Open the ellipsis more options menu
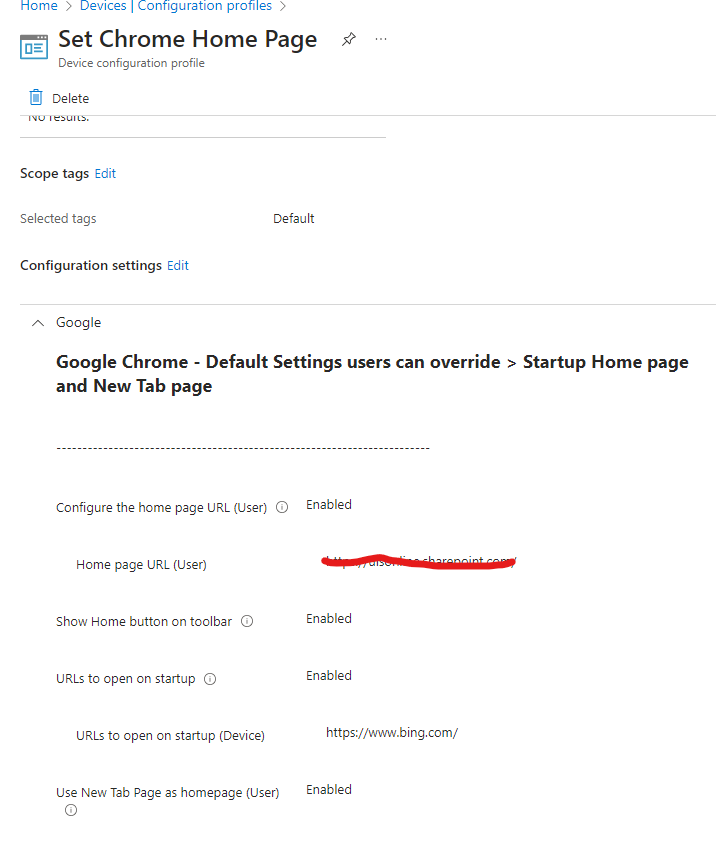This screenshot has width=716, height=856. (x=381, y=39)
